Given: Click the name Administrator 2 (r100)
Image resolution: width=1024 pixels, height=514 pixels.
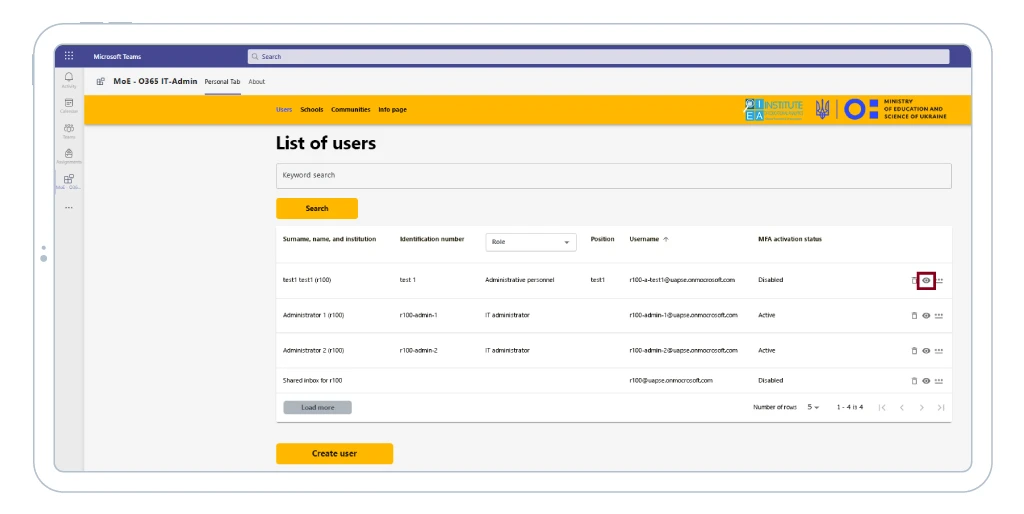Looking at the screenshot, I should tap(313, 351).
